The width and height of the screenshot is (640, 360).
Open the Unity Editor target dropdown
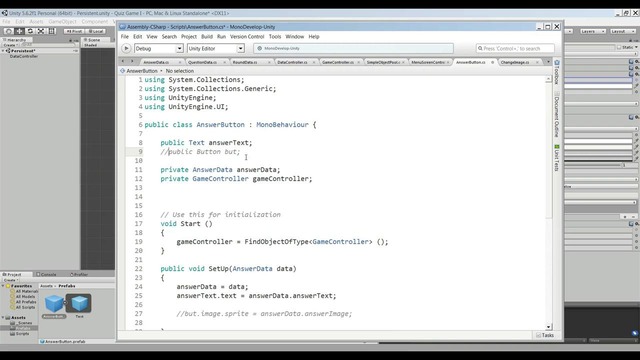tap(216, 49)
